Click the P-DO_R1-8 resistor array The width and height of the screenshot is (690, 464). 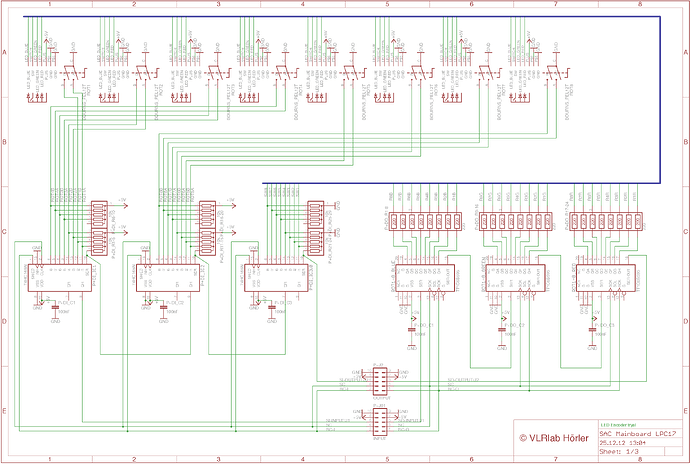click(x=426, y=221)
